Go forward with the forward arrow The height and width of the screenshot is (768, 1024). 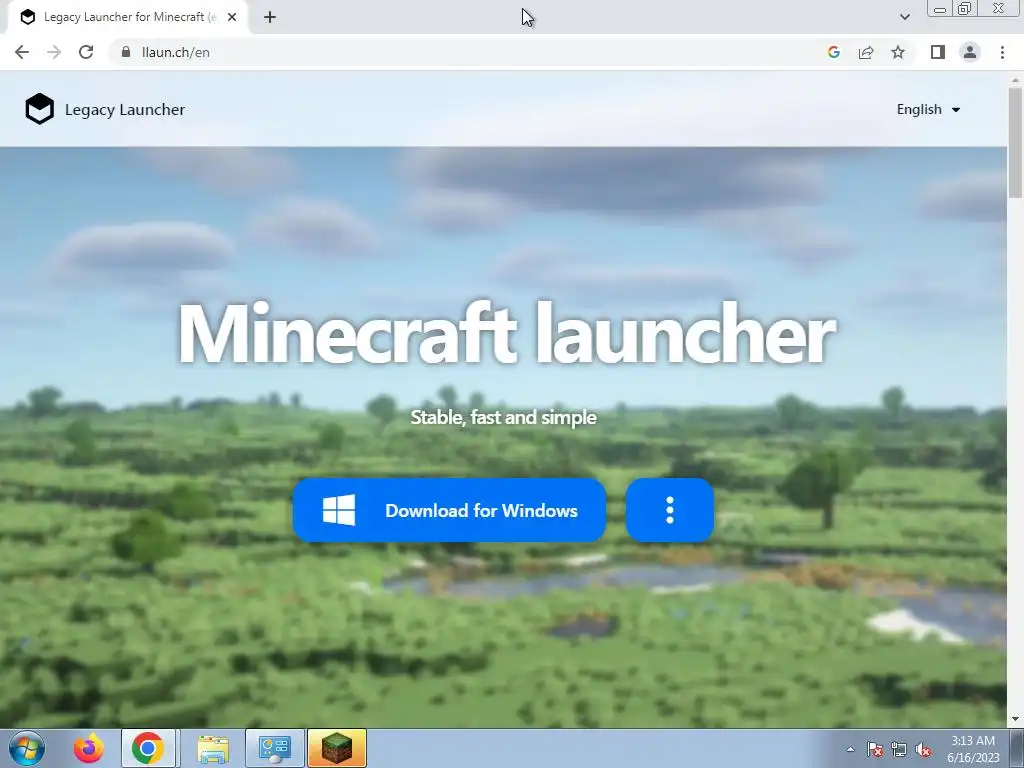pyautogui.click(x=54, y=52)
